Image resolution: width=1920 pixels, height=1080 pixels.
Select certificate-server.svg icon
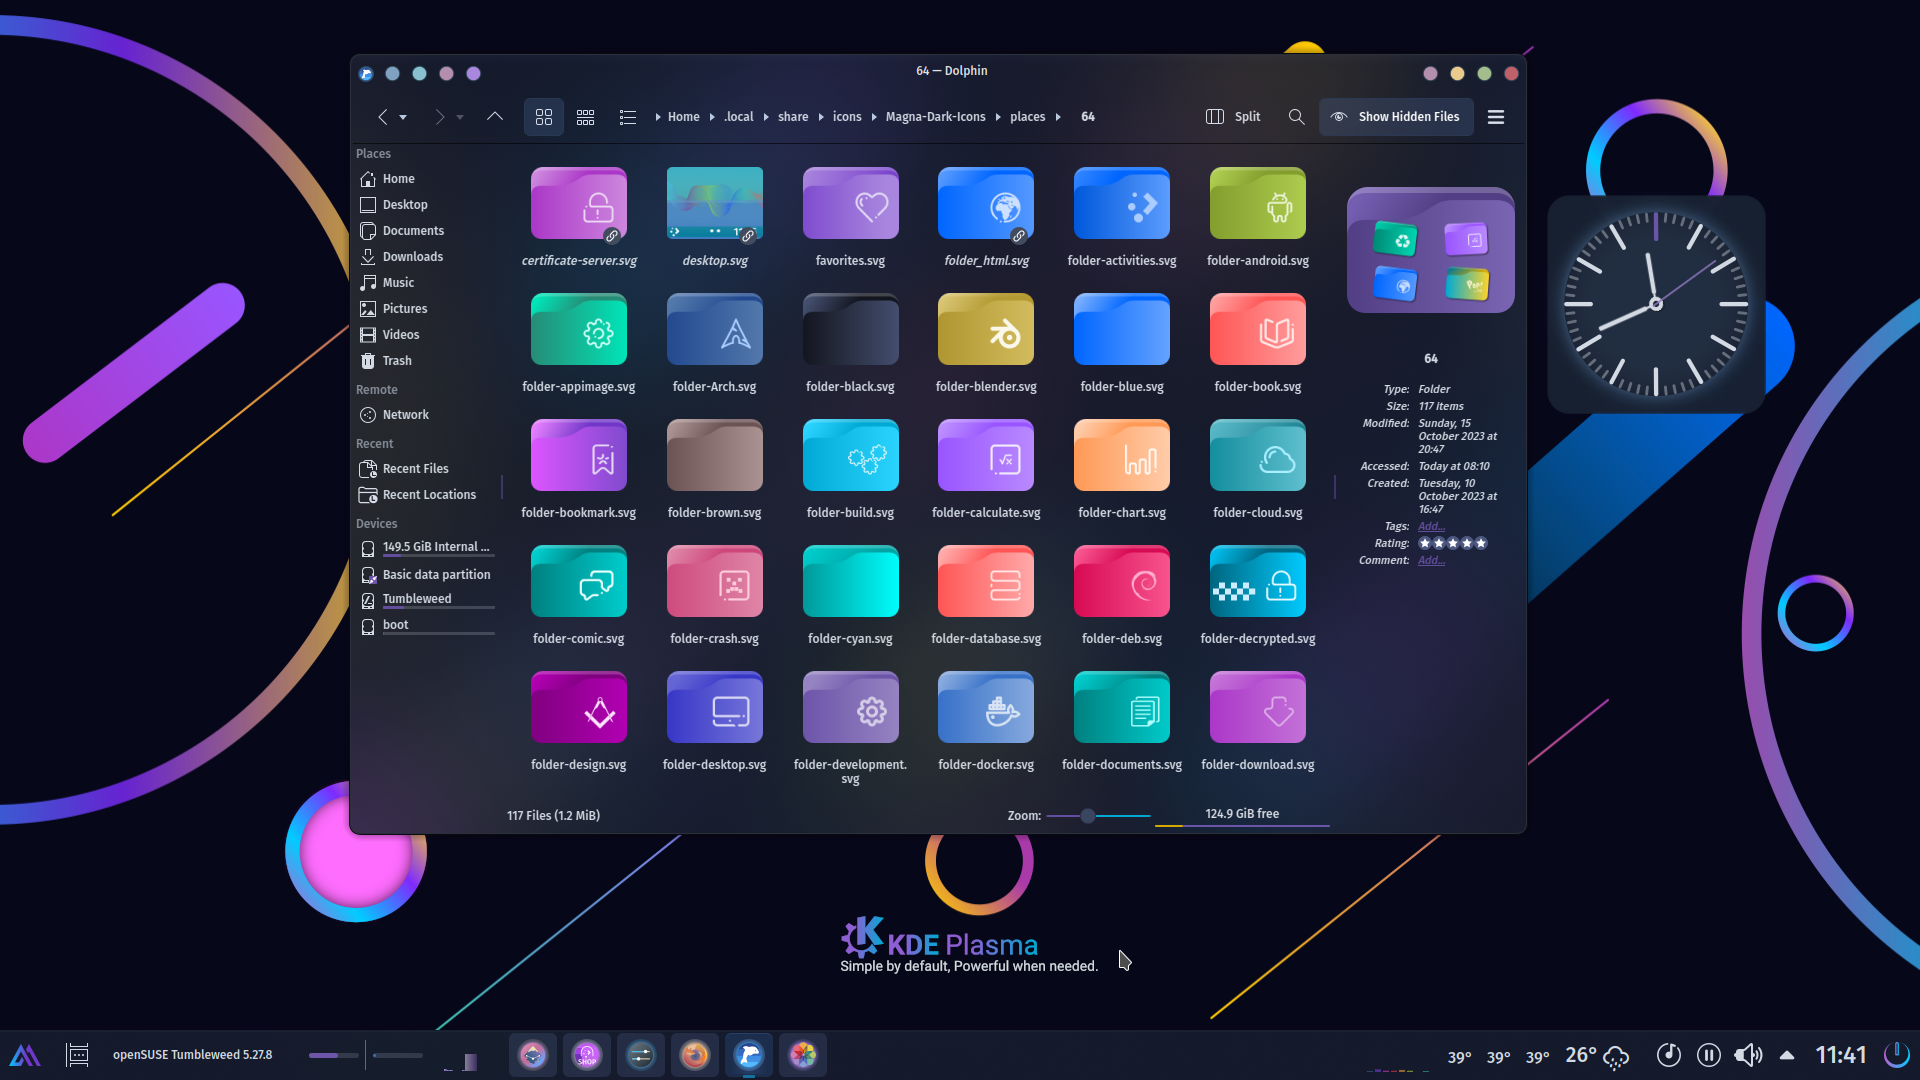pyautogui.click(x=579, y=204)
